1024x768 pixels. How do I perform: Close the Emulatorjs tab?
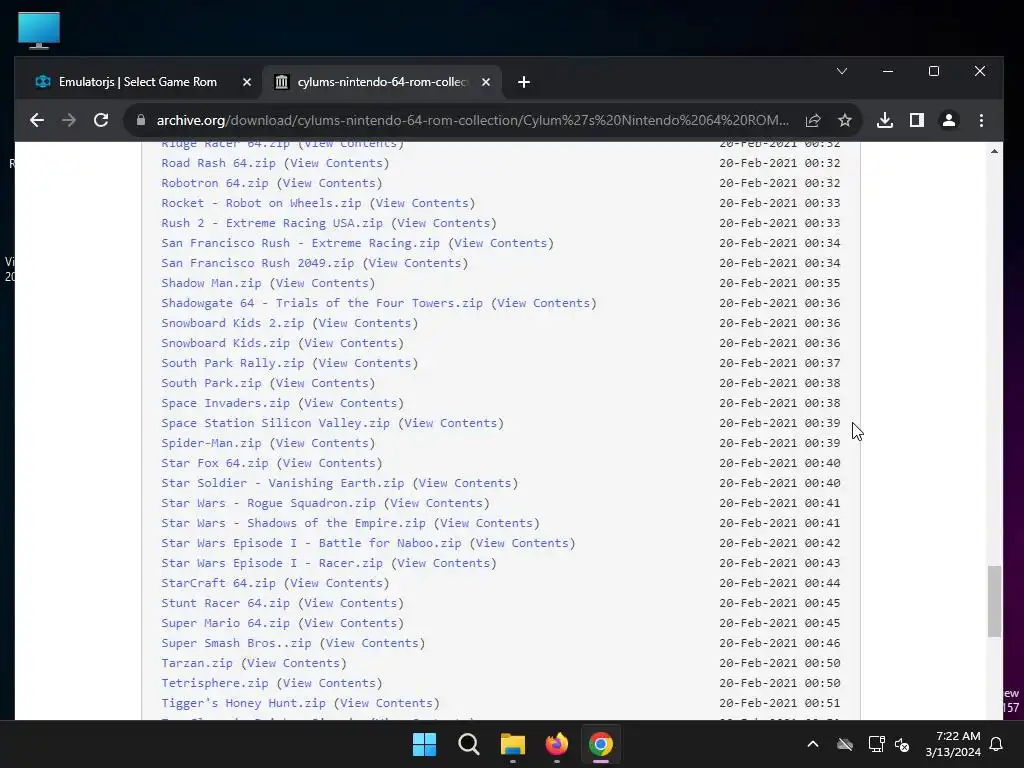pos(247,82)
